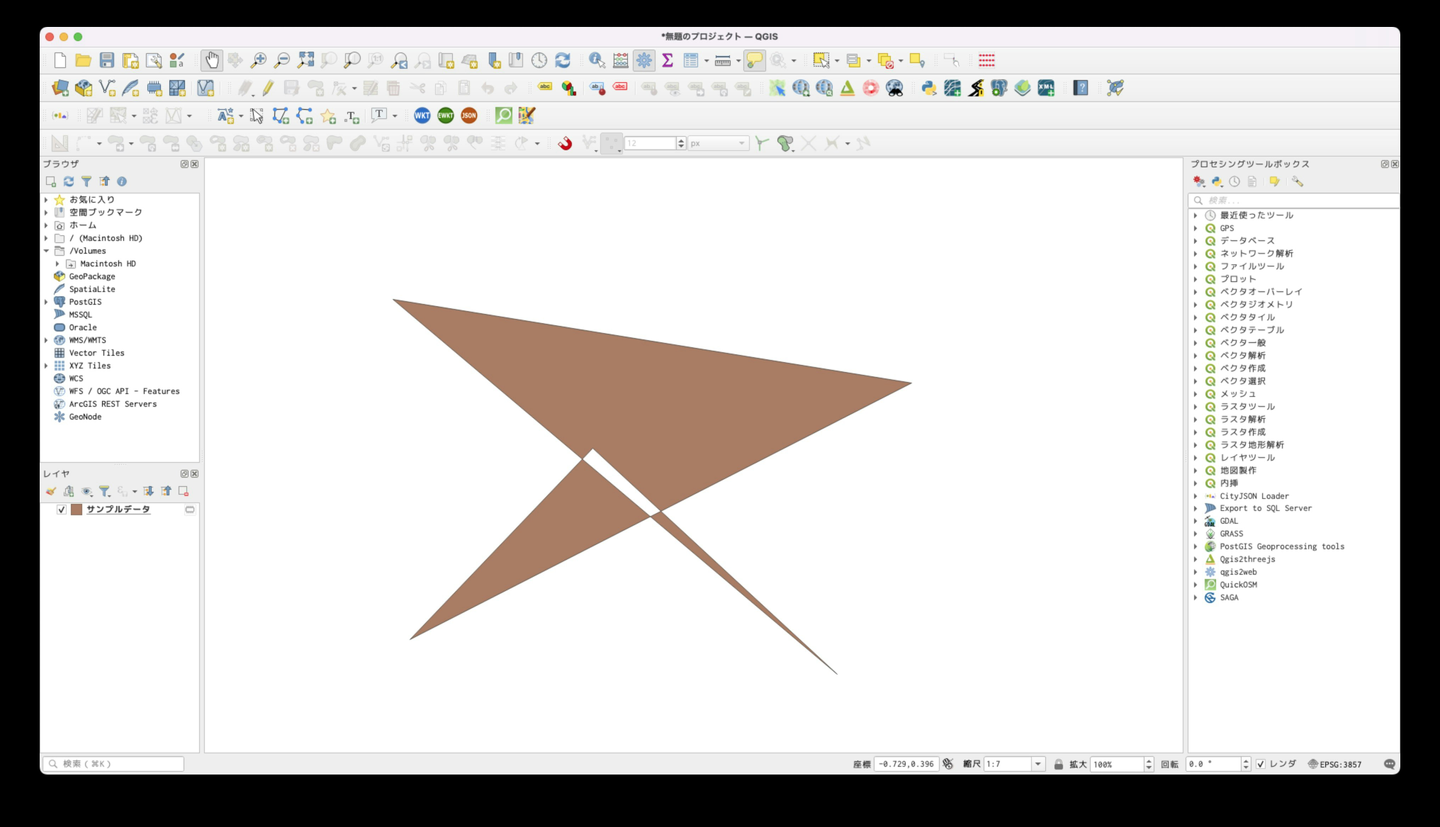The width and height of the screenshot is (1440, 827).
Task: Refresh the Browser panel
Action: click(69, 182)
